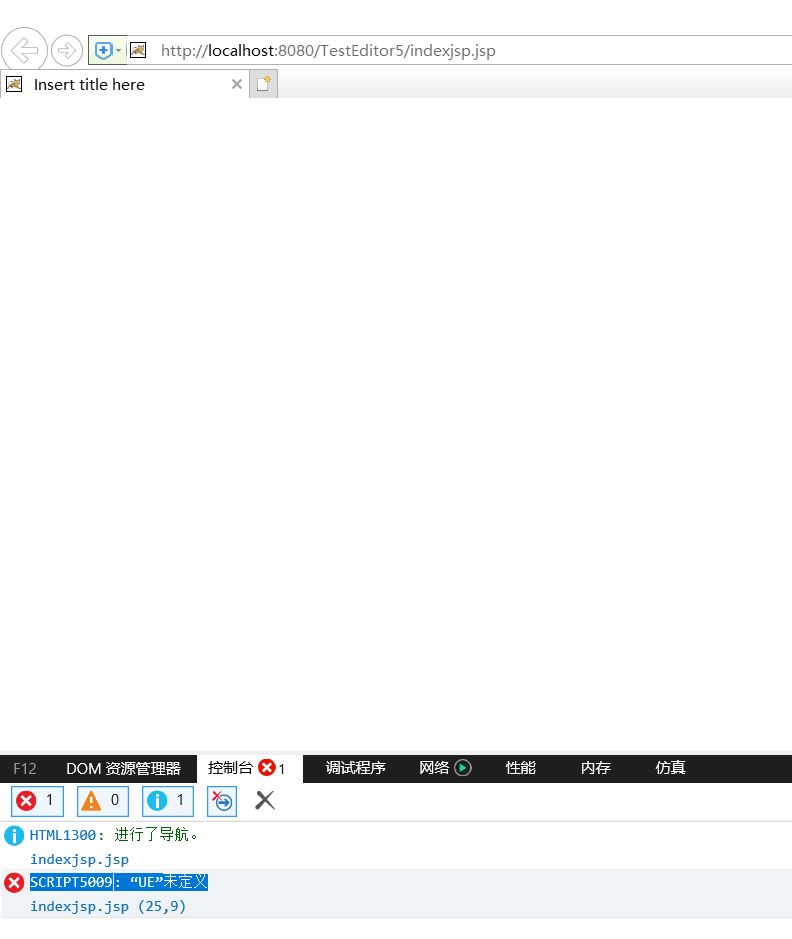Switch to the 控制台 console tab
Screen dimensions: 792x939
[250, 768]
